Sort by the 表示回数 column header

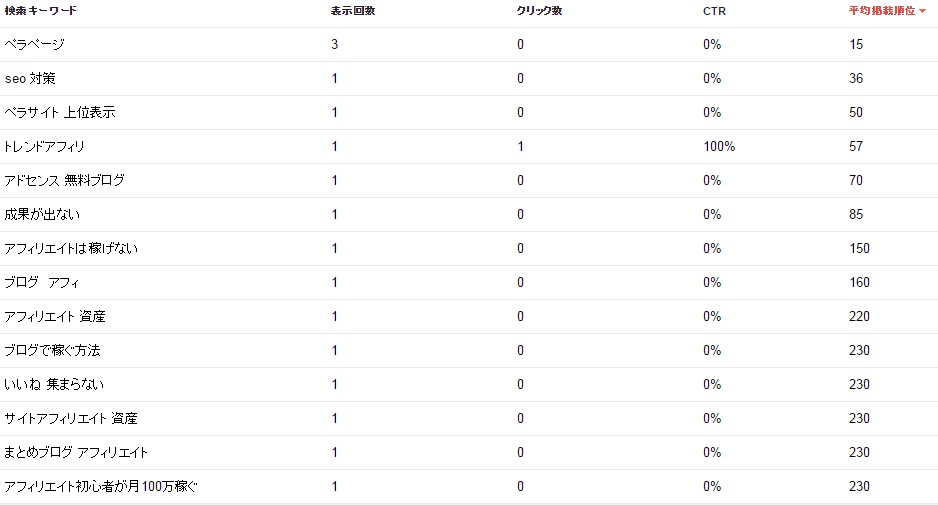pyautogui.click(x=353, y=10)
